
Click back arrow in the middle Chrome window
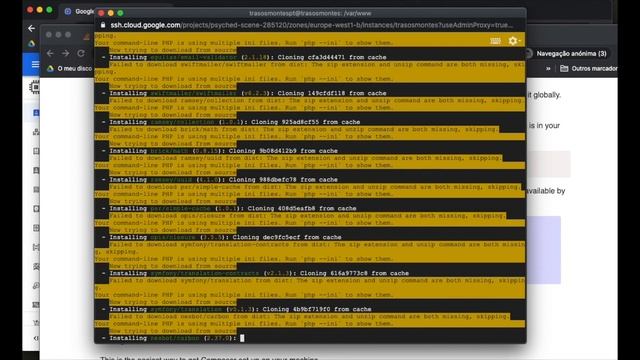coord(50,53)
